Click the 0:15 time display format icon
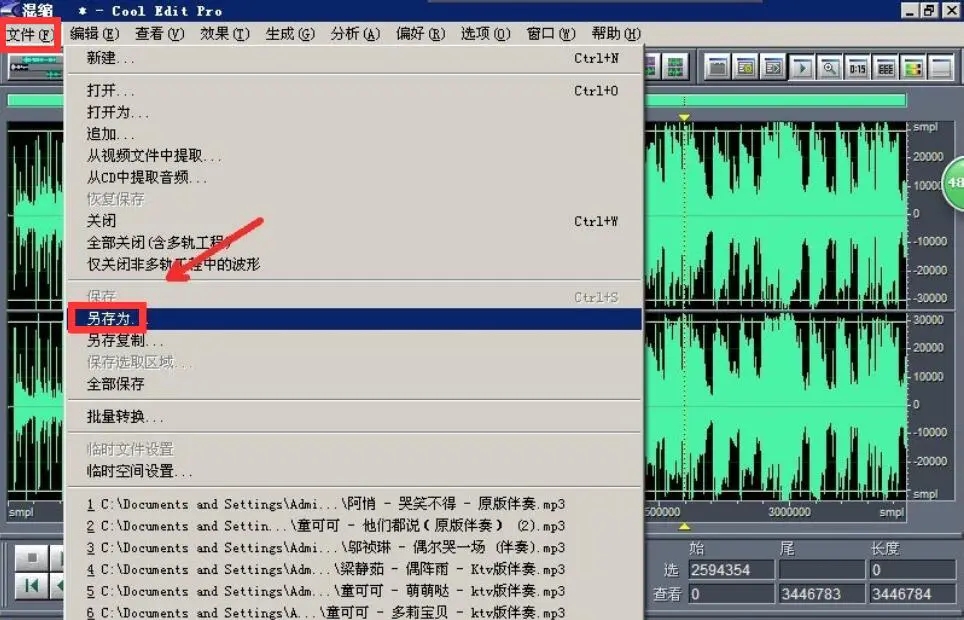 click(857, 67)
